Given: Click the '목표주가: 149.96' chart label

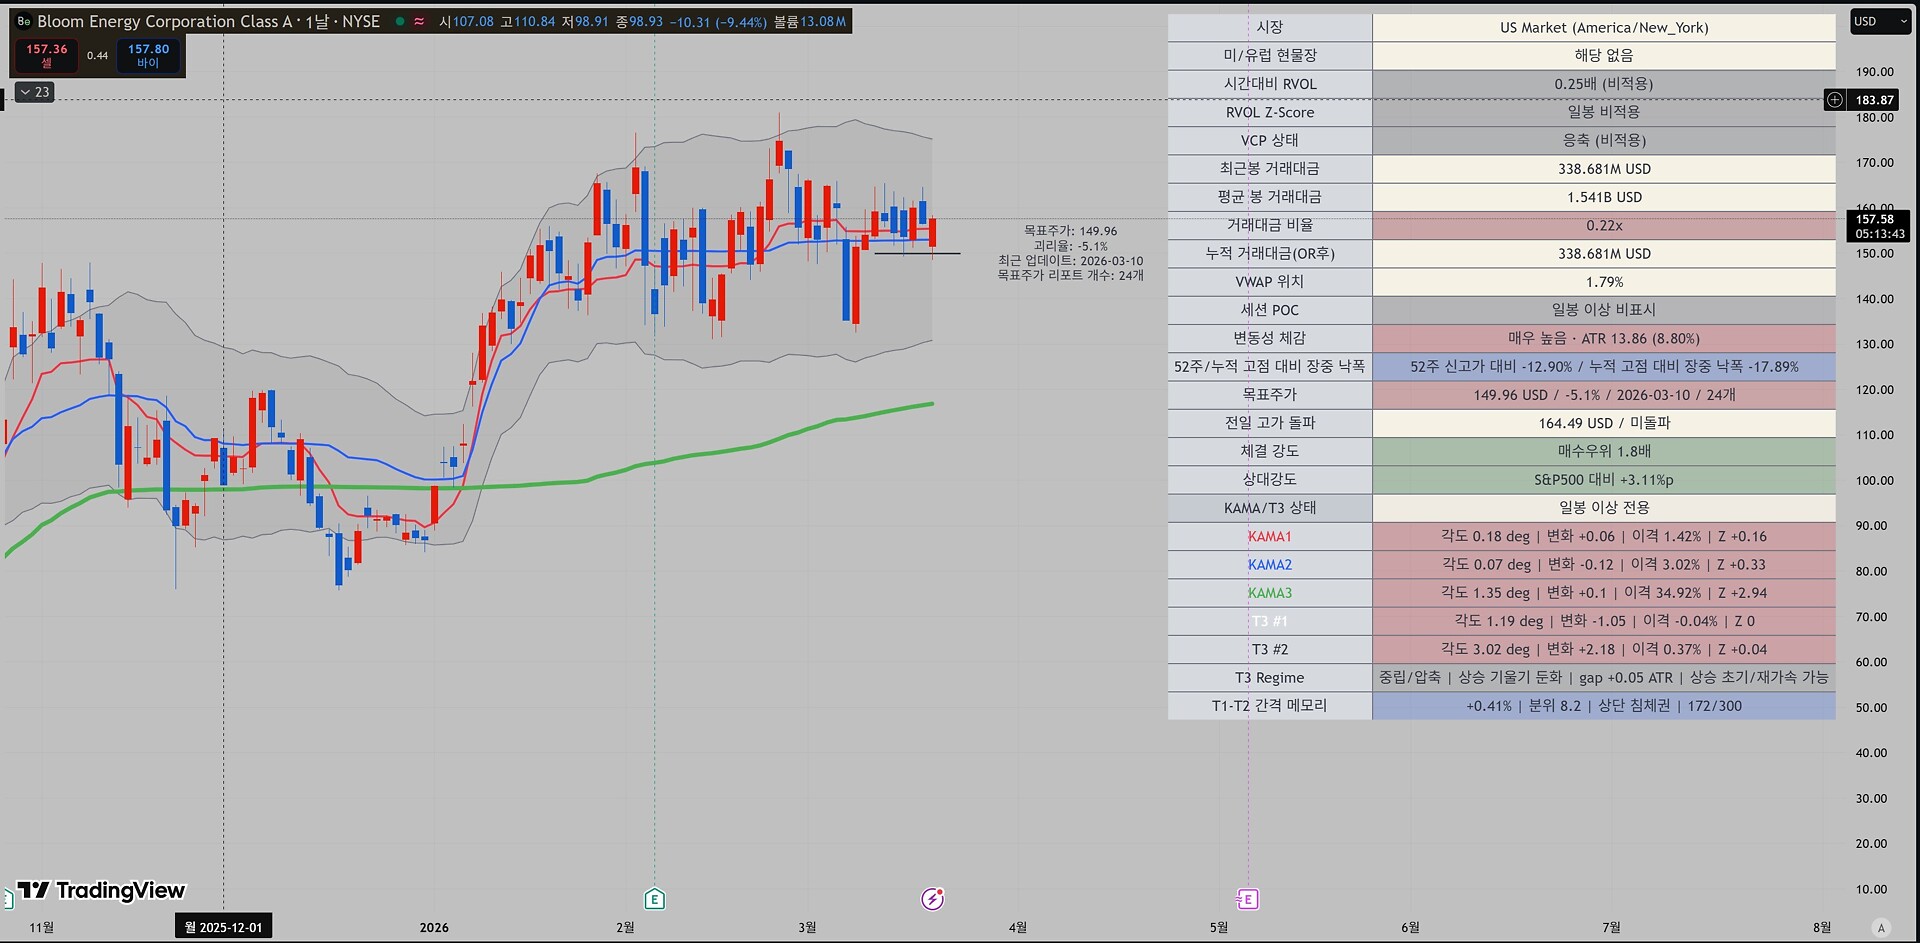Looking at the screenshot, I should point(1070,231).
